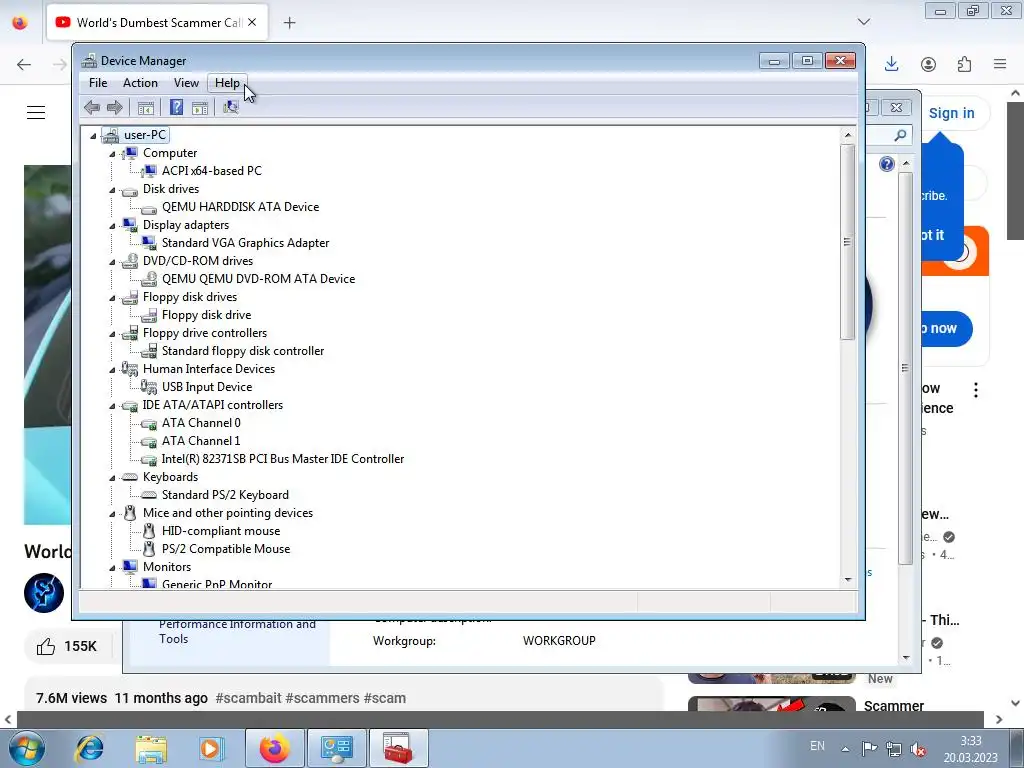Open a new Firefox tab
This screenshot has width=1024, height=768.
coord(289,23)
